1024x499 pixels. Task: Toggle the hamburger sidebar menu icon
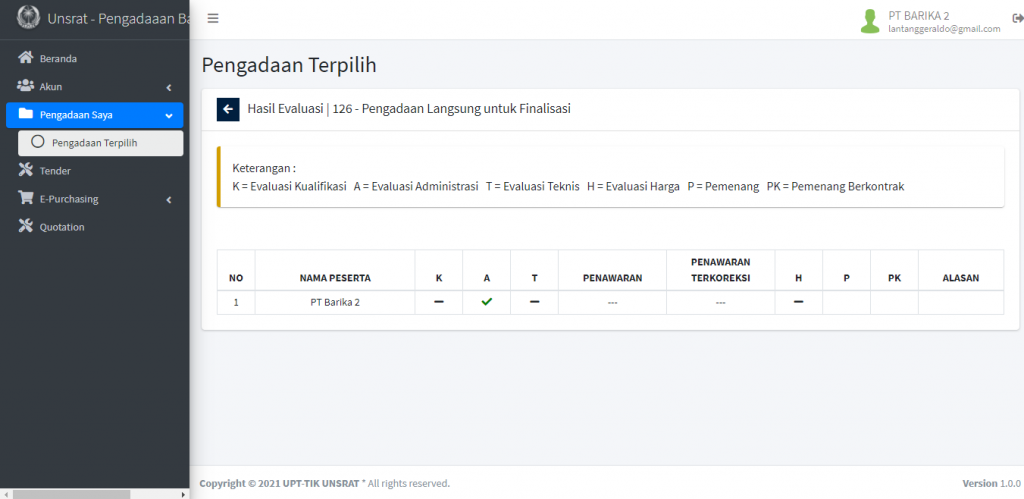(x=213, y=18)
